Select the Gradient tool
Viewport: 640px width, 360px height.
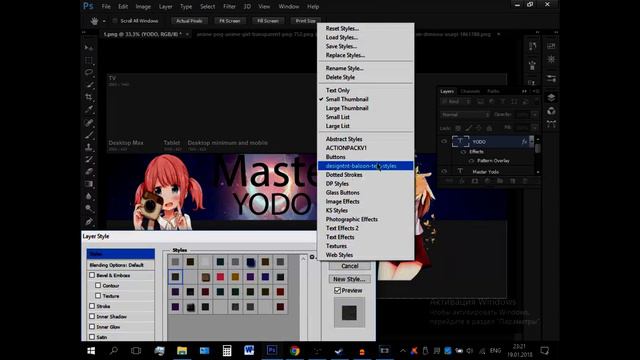click(x=89, y=184)
